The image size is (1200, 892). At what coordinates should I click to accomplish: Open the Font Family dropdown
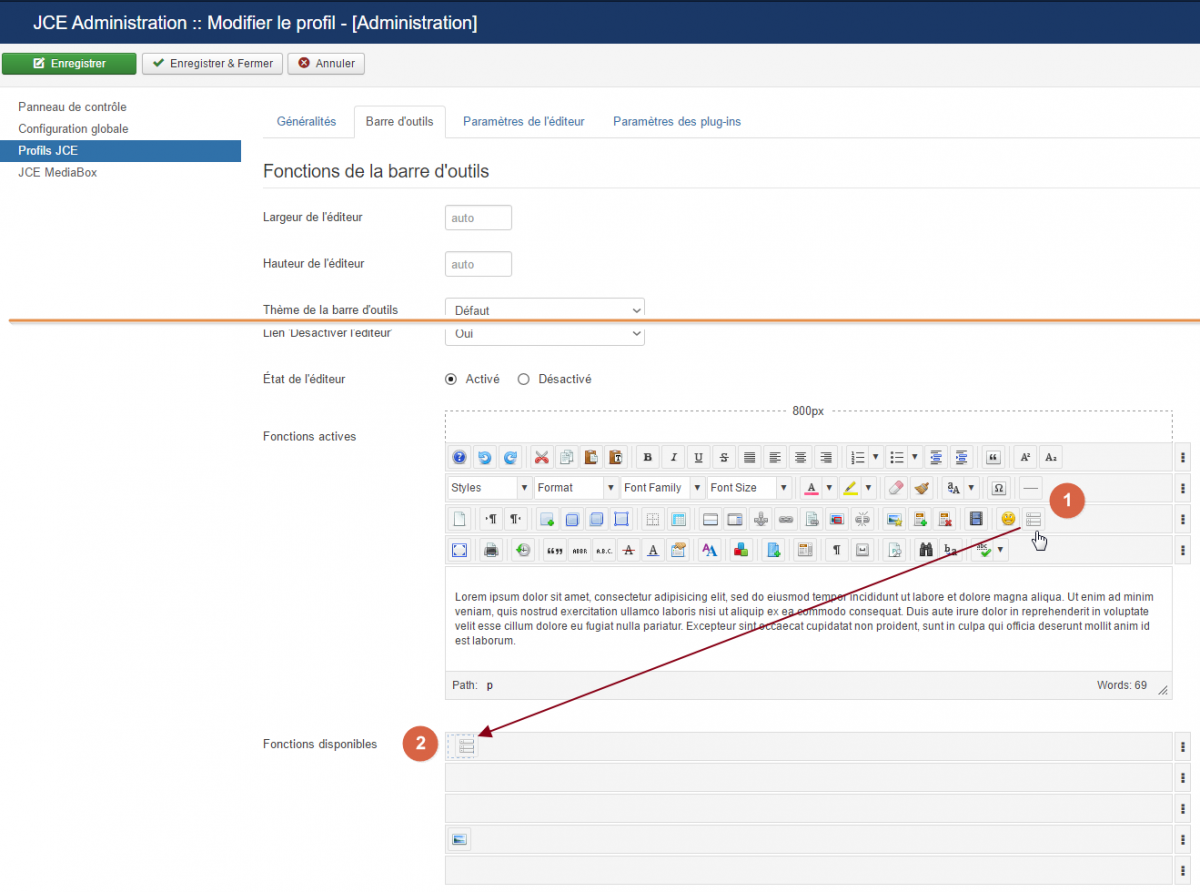click(x=662, y=488)
